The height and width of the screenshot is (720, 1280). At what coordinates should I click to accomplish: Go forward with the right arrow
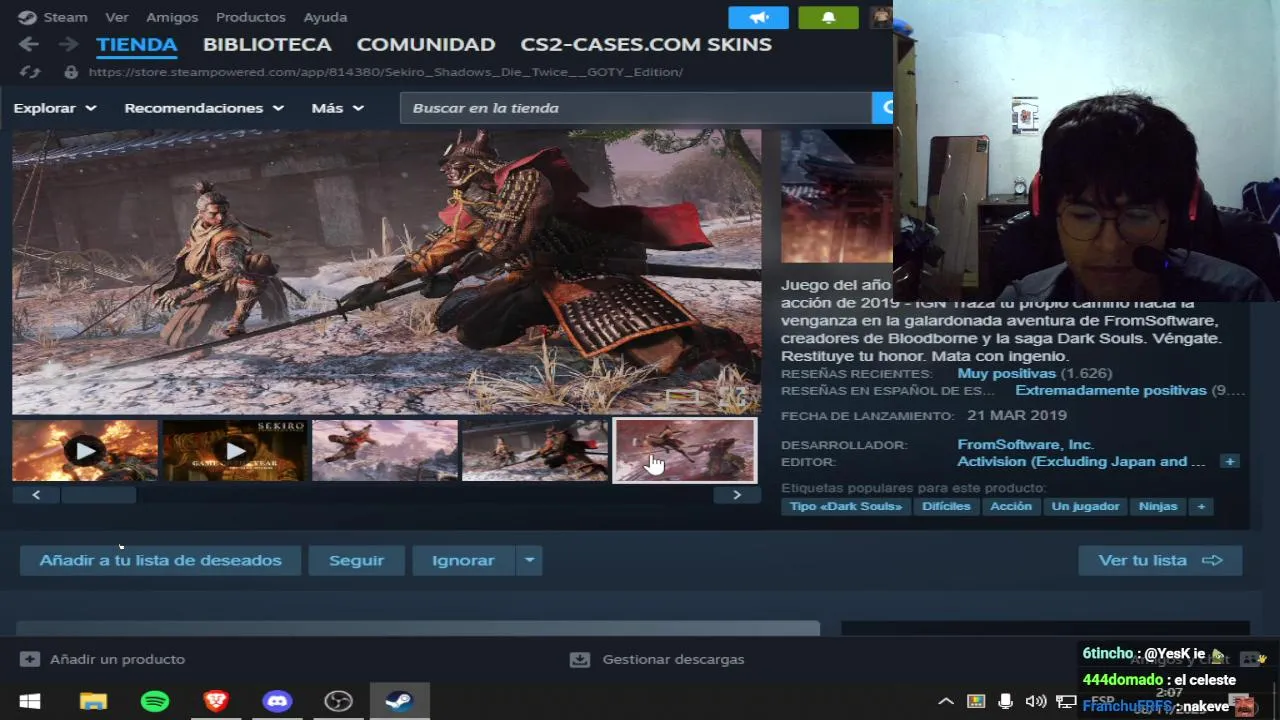coord(68,44)
